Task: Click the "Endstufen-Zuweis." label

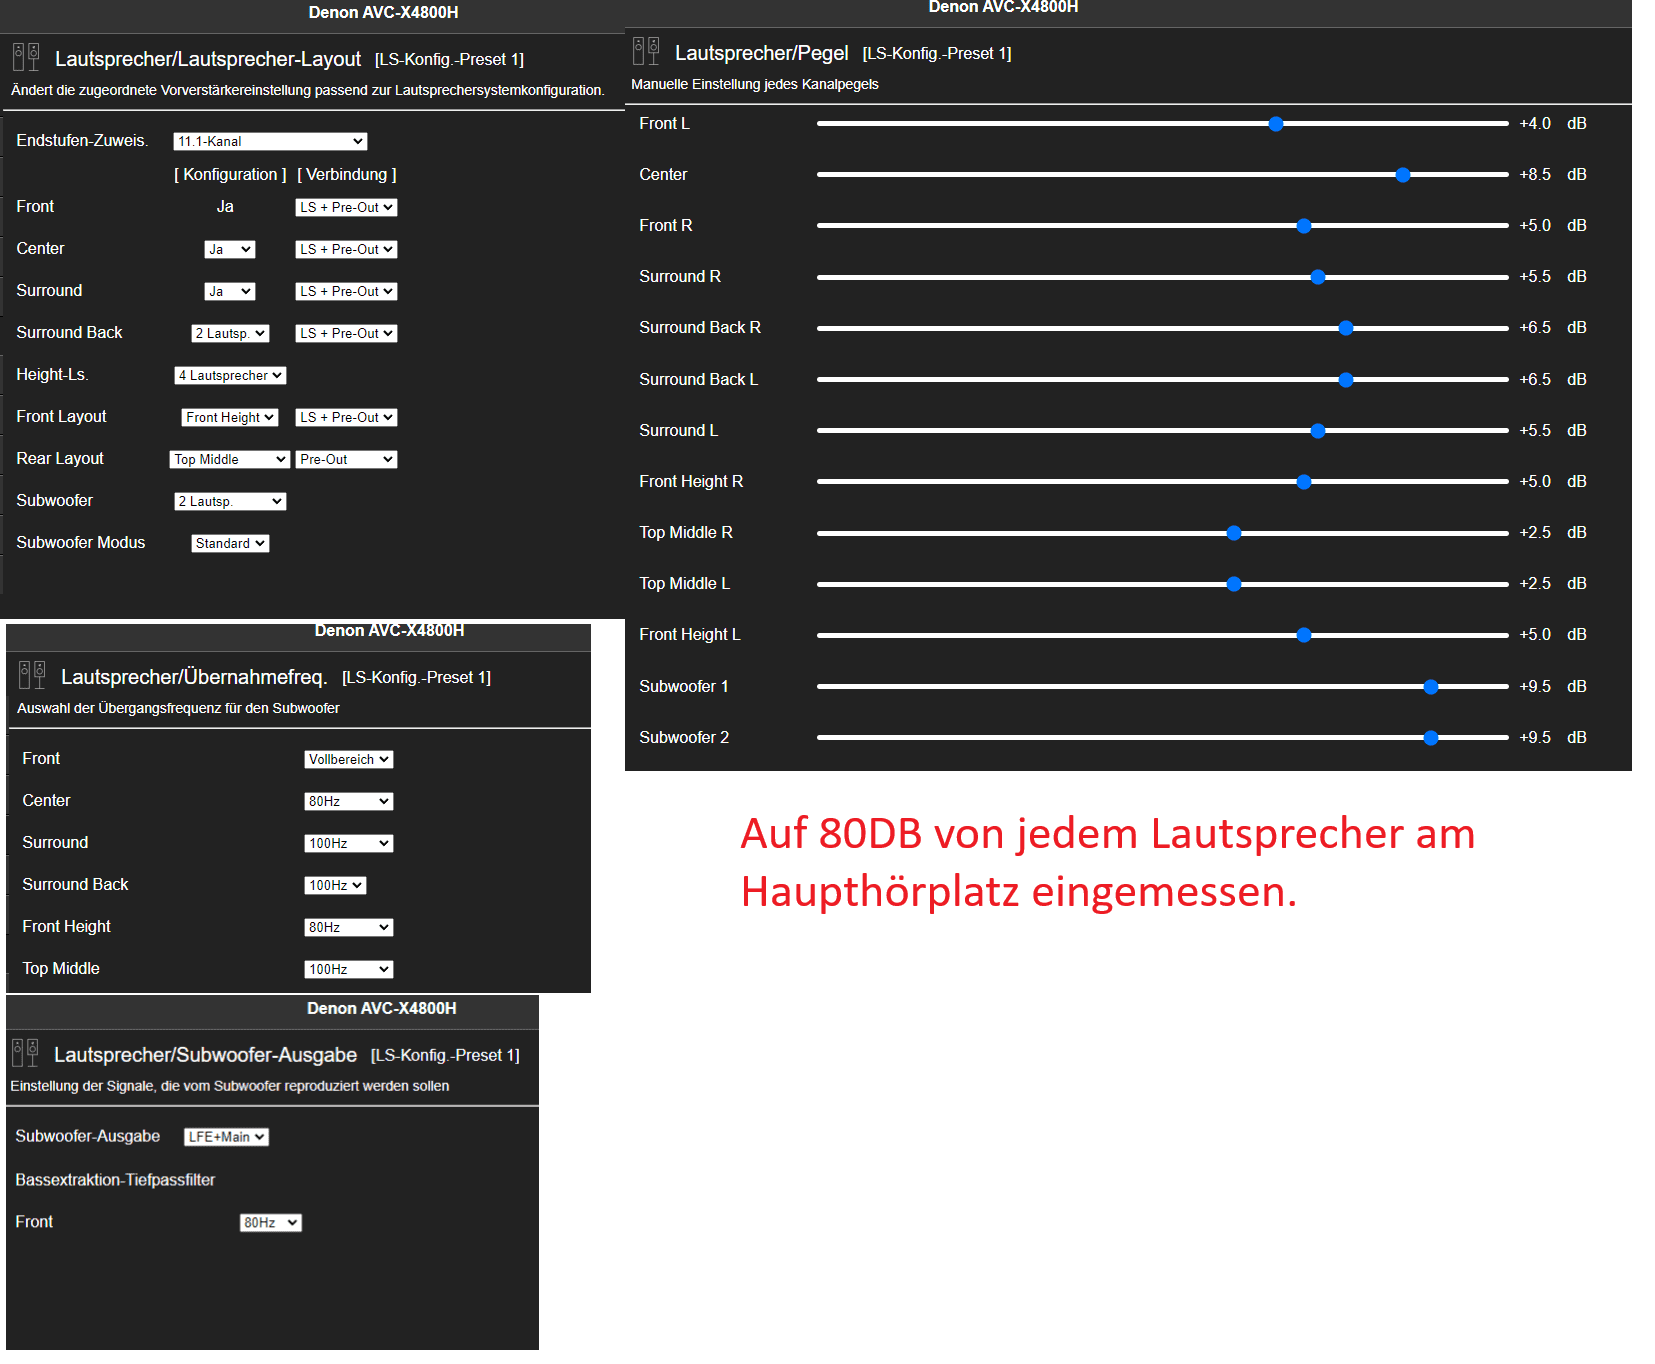Action: (82, 140)
